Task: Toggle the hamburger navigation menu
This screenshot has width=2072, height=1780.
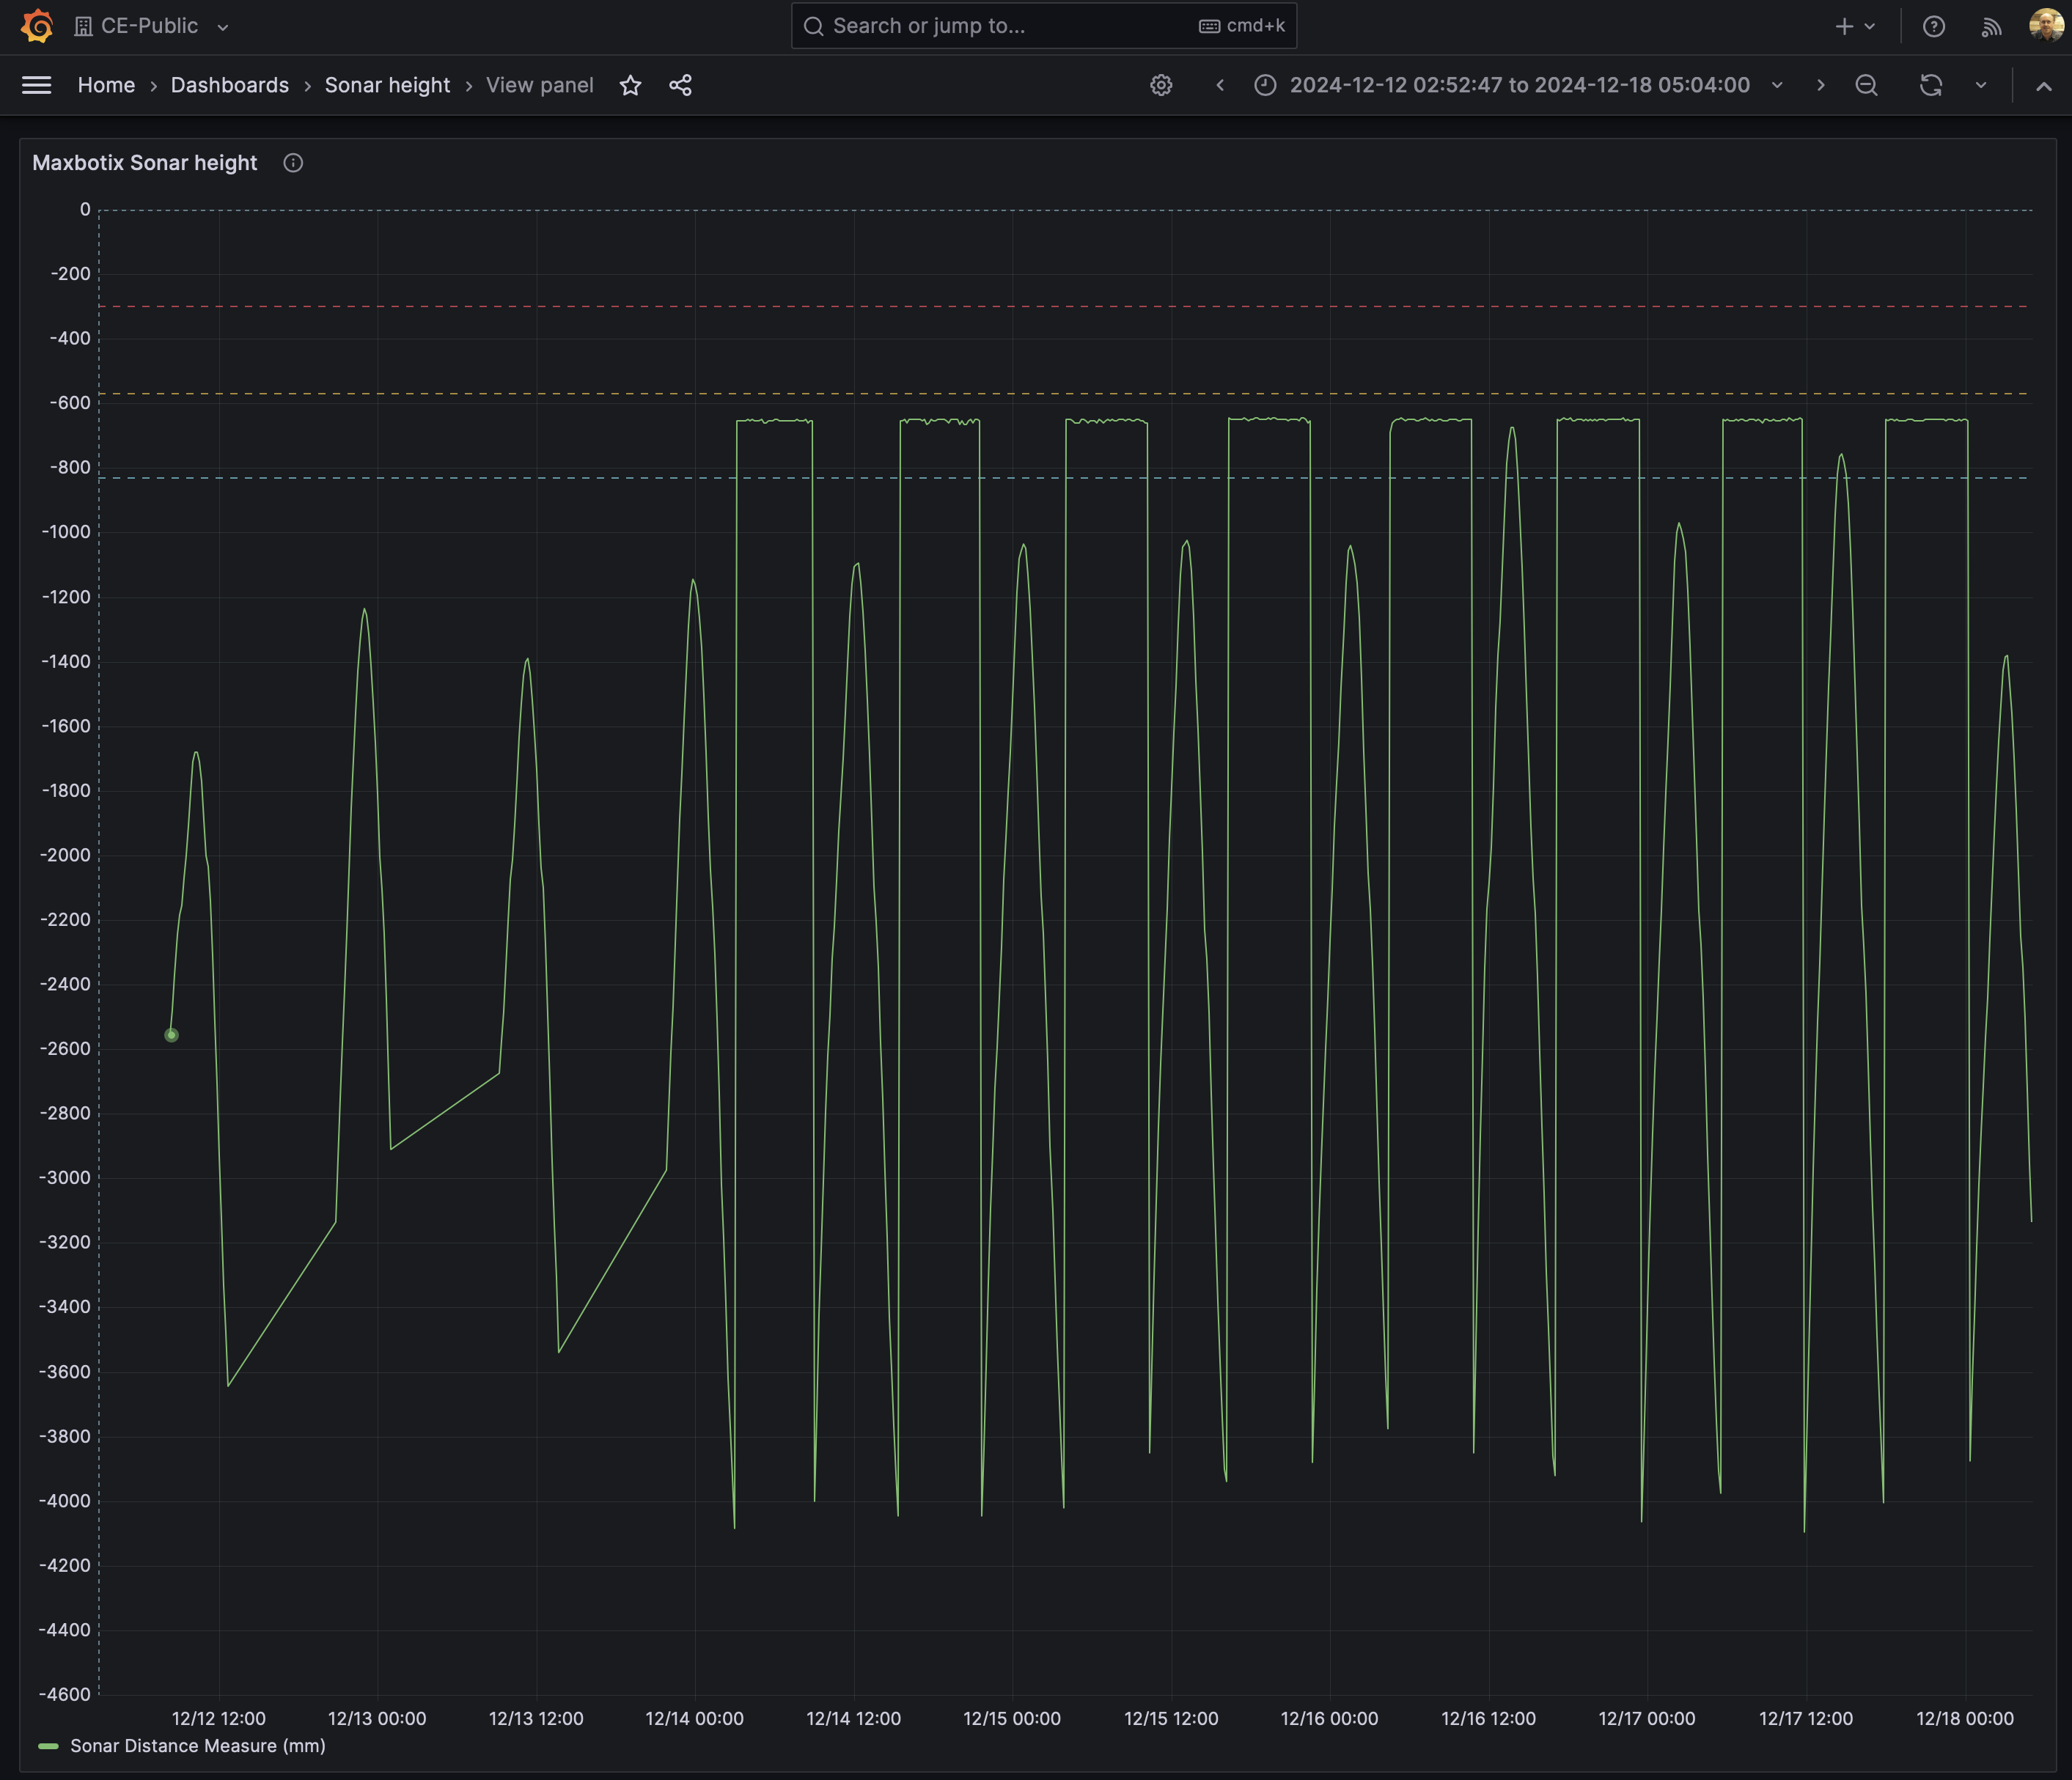Action: coord(37,85)
